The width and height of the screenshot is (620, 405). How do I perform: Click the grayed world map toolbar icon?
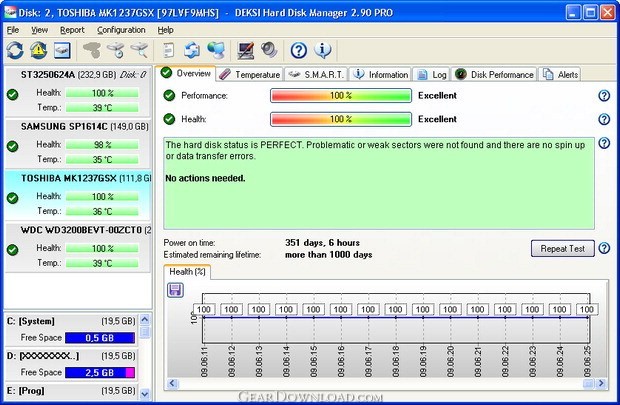click(x=92, y=50)
